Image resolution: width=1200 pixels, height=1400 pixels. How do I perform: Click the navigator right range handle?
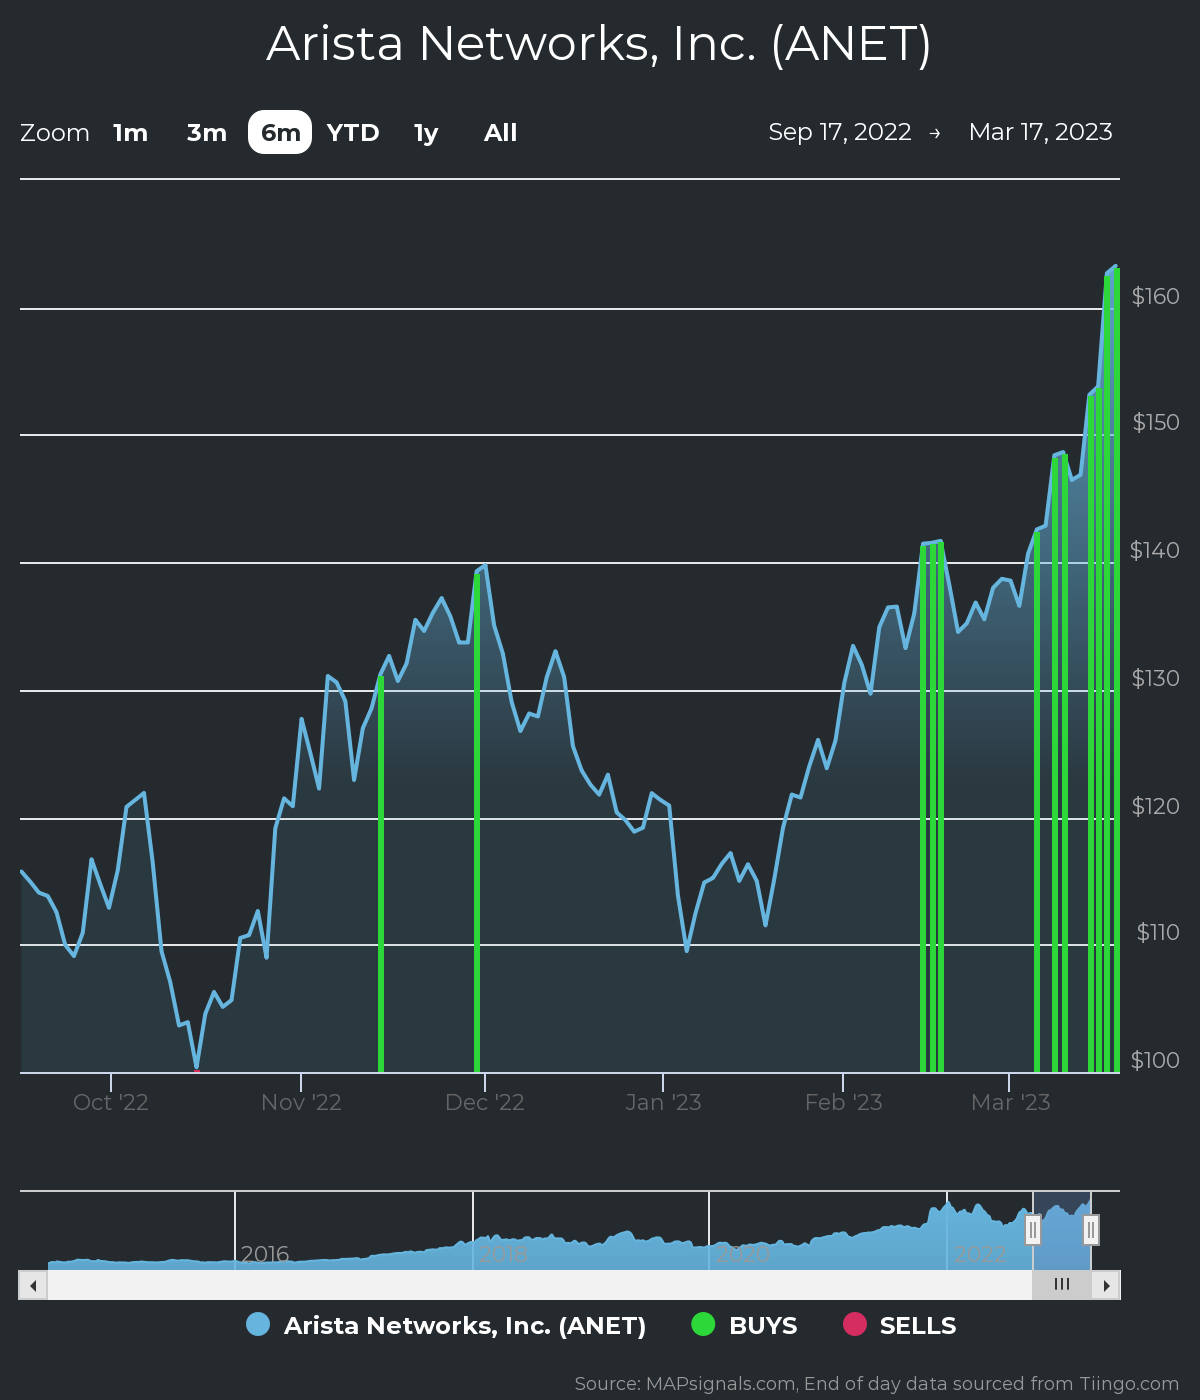tap(1091, 1229)
